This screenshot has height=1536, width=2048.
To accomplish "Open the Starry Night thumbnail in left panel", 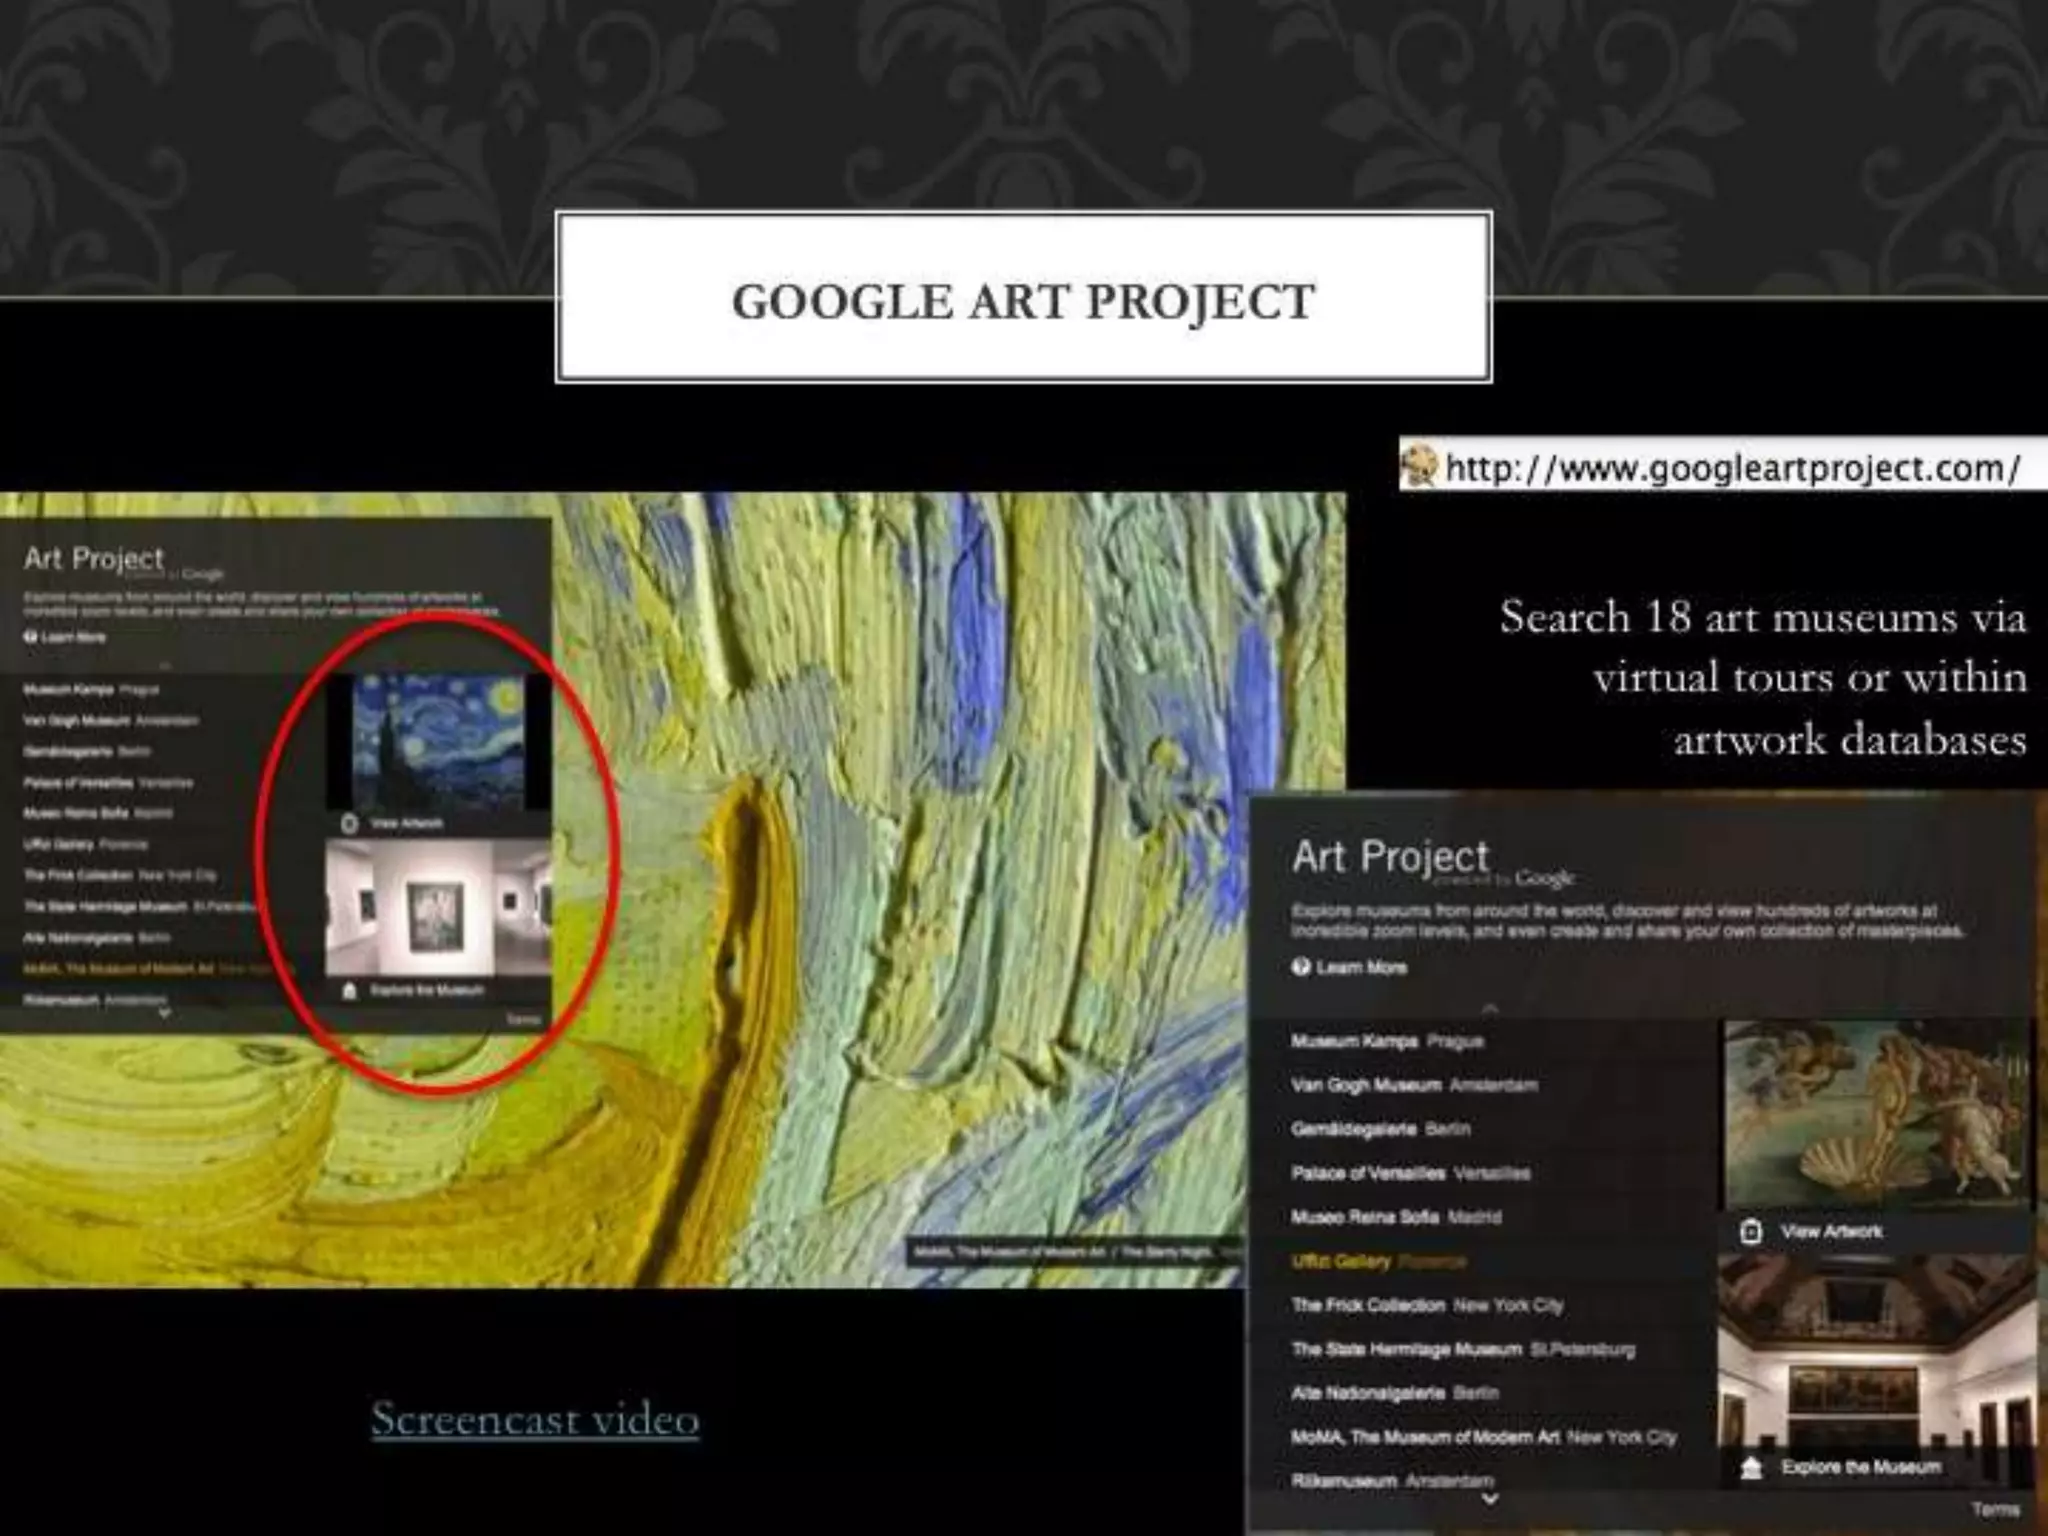I will [439, 741].
